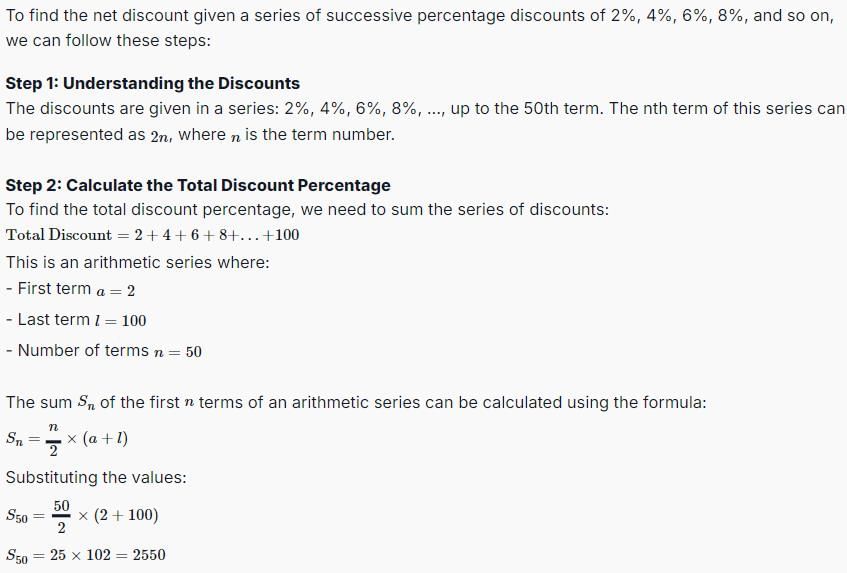This screenshot has width=847, height=573.
Task: Click the inline 2n expression in Step 1
Action: click(161, 136)
